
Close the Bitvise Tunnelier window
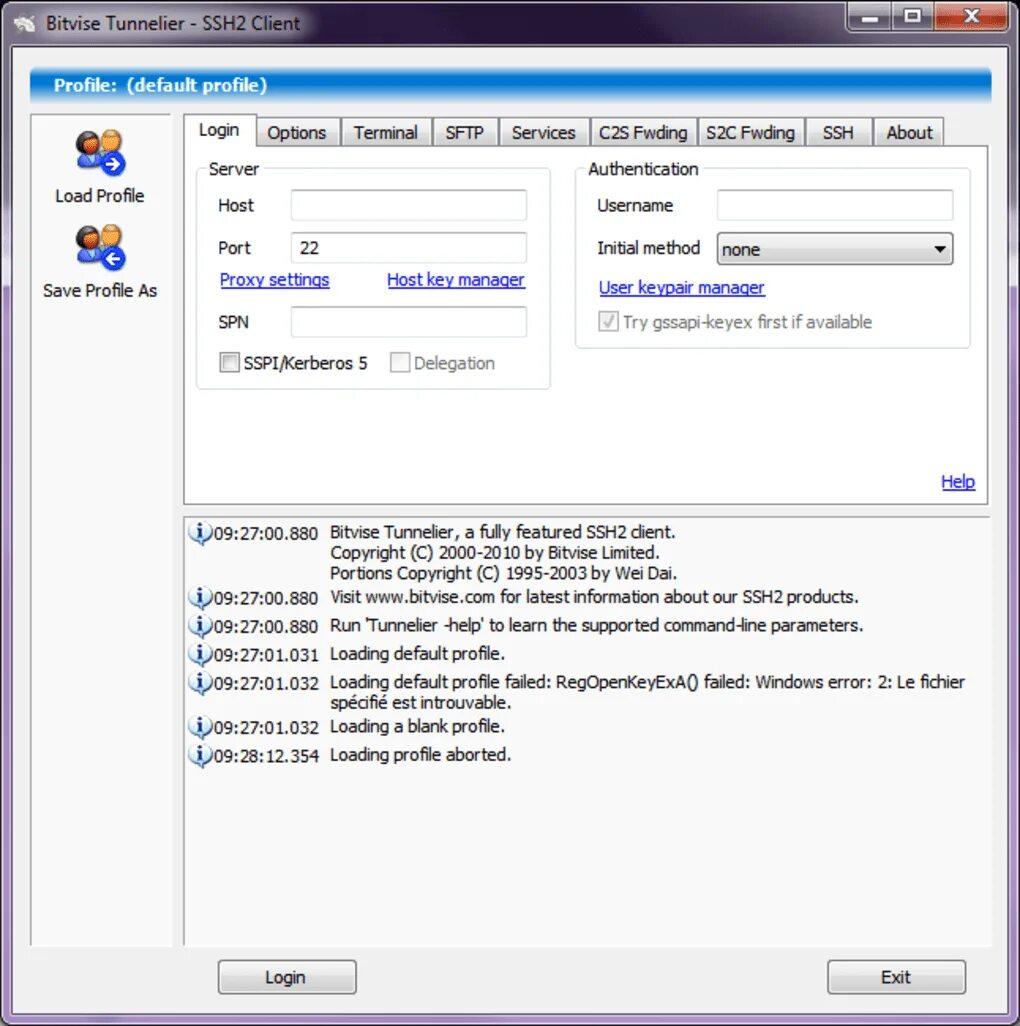click(x=972, y=17)
